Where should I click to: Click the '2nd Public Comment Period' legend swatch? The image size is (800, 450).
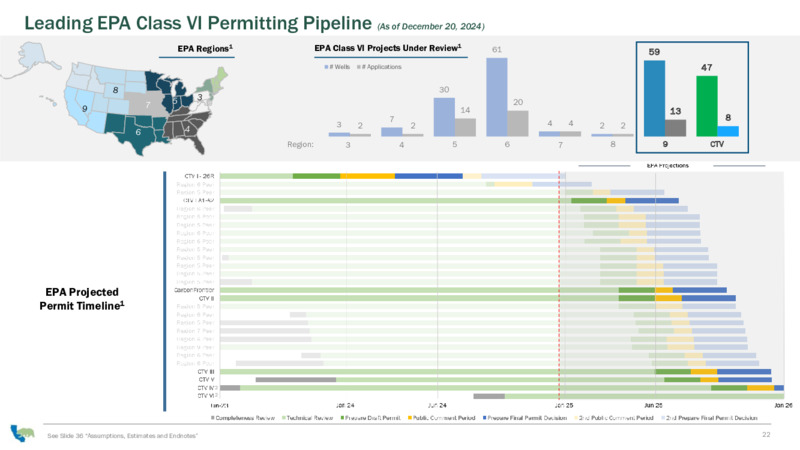[576, 418]
